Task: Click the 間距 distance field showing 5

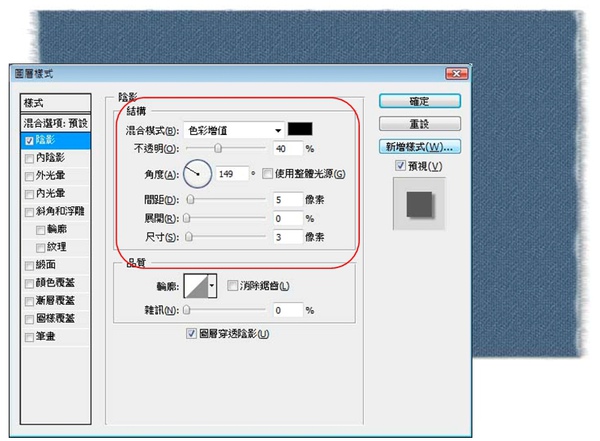Action: (288, 200)
